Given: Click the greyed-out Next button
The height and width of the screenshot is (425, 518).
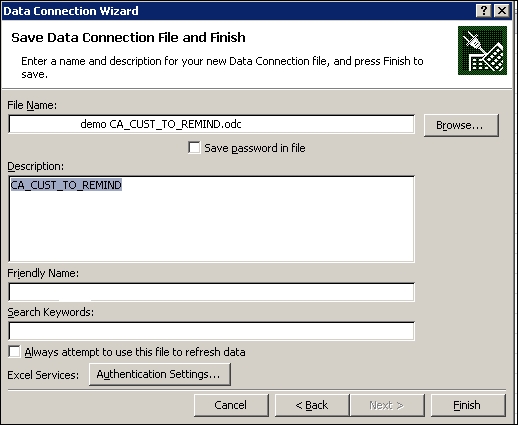Looking at the screenshot, I should [x=387, y=405].
